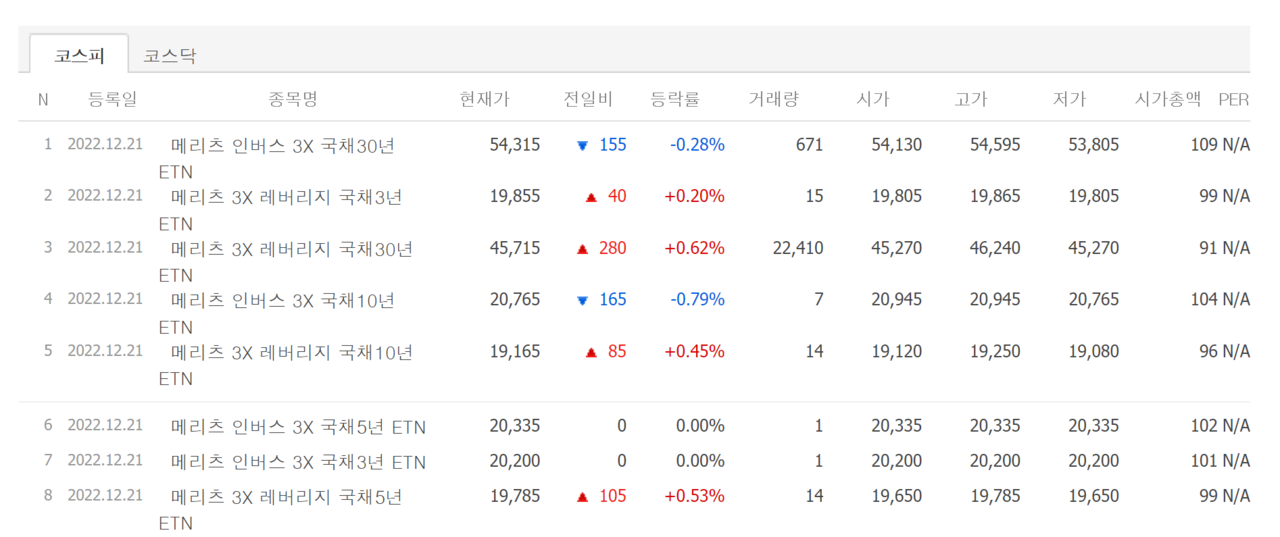Click the market cap value 104

tap(1204, 300)
